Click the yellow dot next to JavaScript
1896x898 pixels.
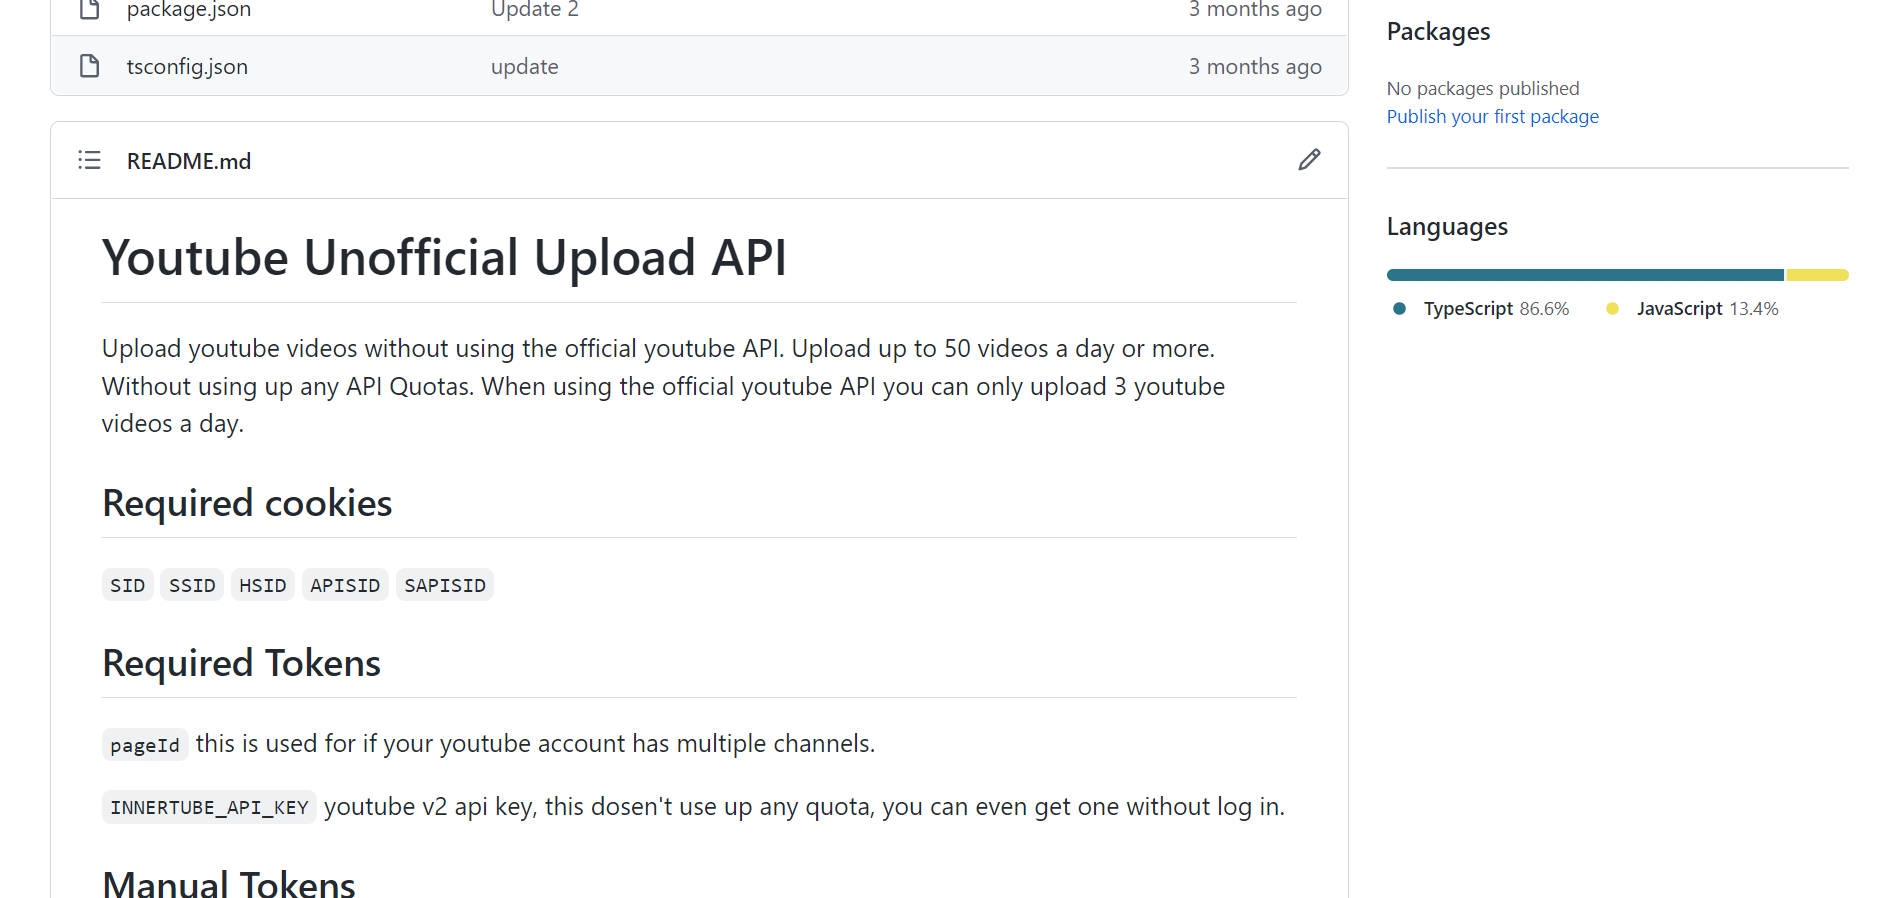pyautogui.click(x=1612, y=309)
